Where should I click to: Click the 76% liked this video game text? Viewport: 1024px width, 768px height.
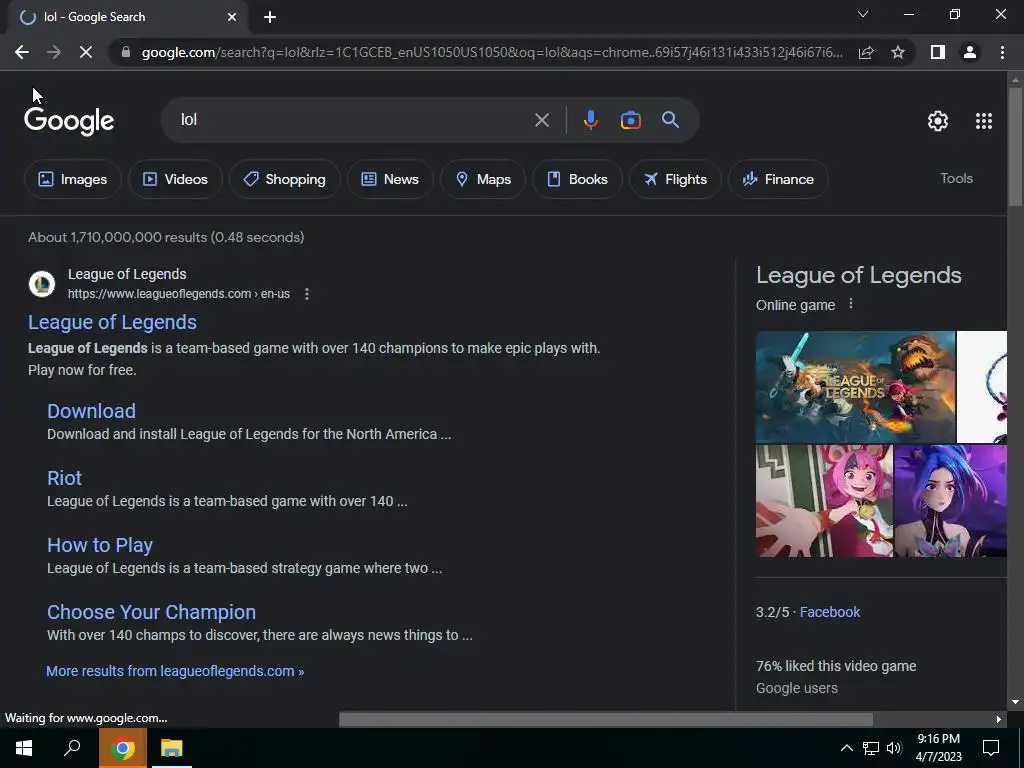pyautogui.click(x=836, y=666)
